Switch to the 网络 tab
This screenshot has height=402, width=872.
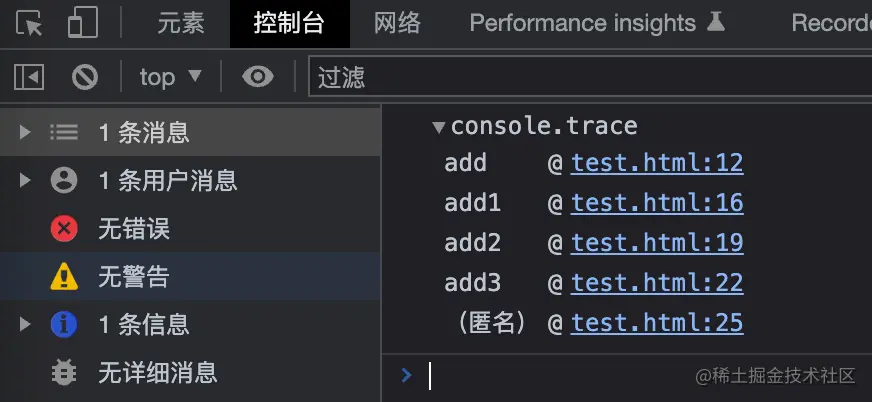coord(397,23)
